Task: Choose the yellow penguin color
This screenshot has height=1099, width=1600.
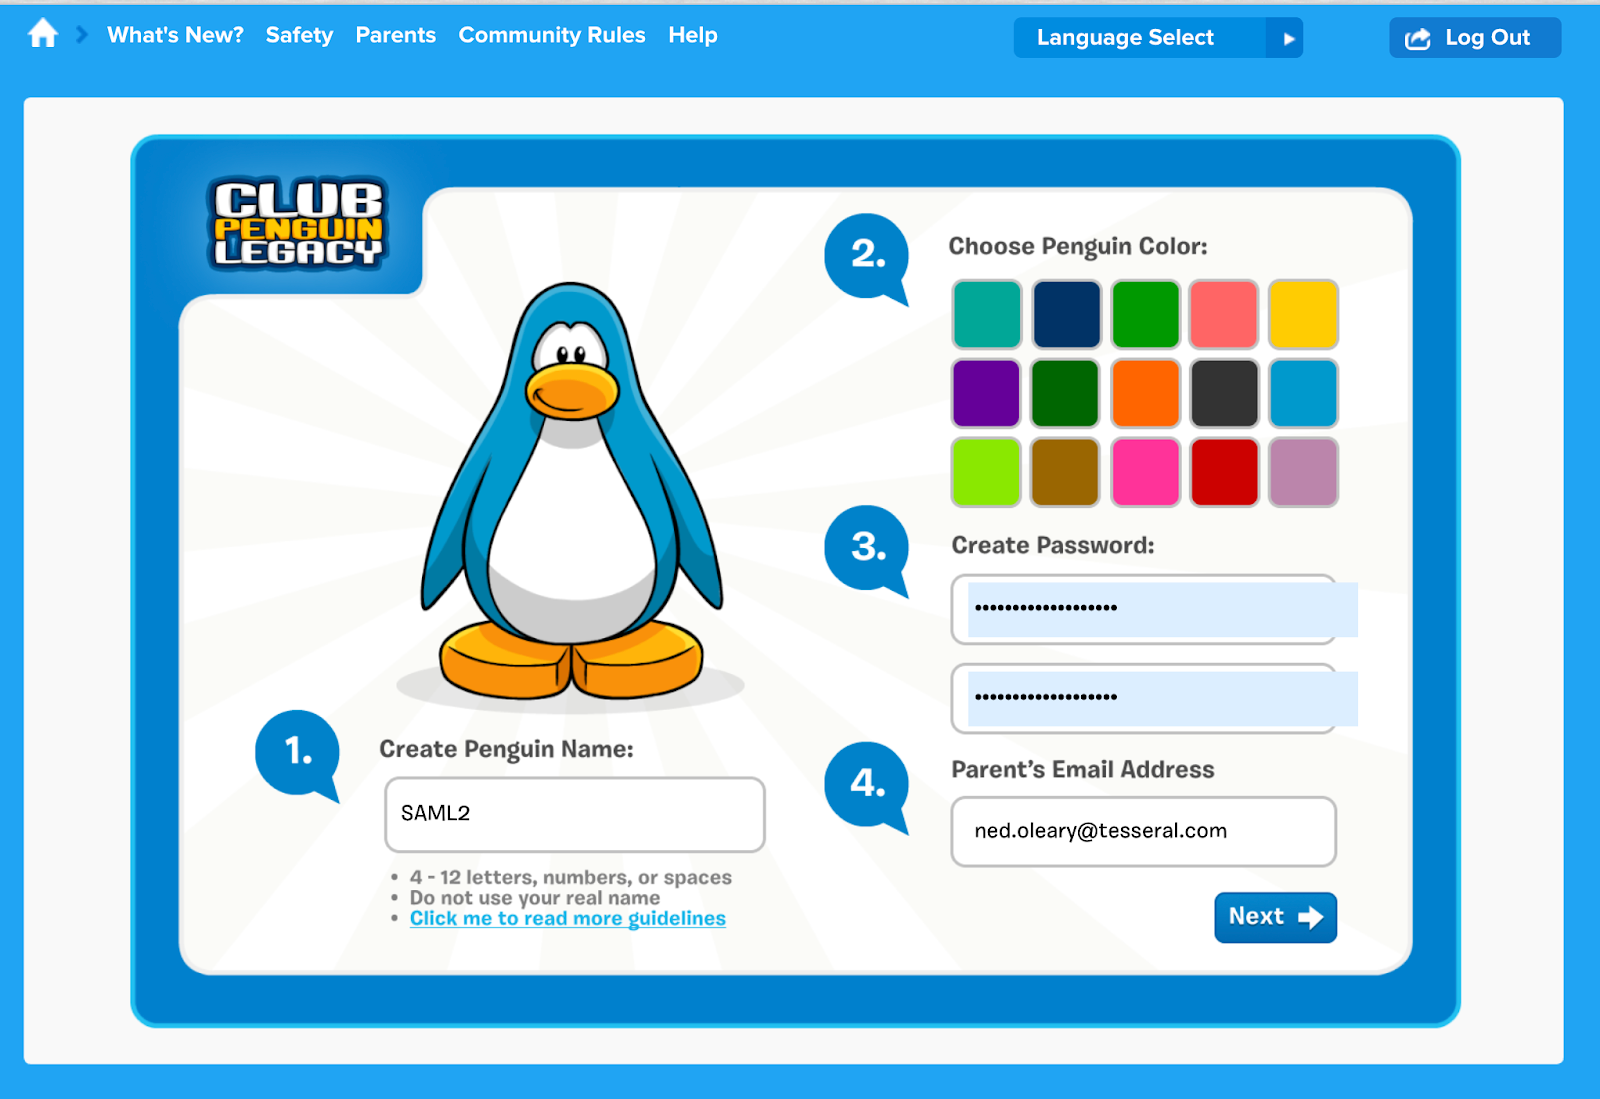Action: click(x=1303, y=314)
